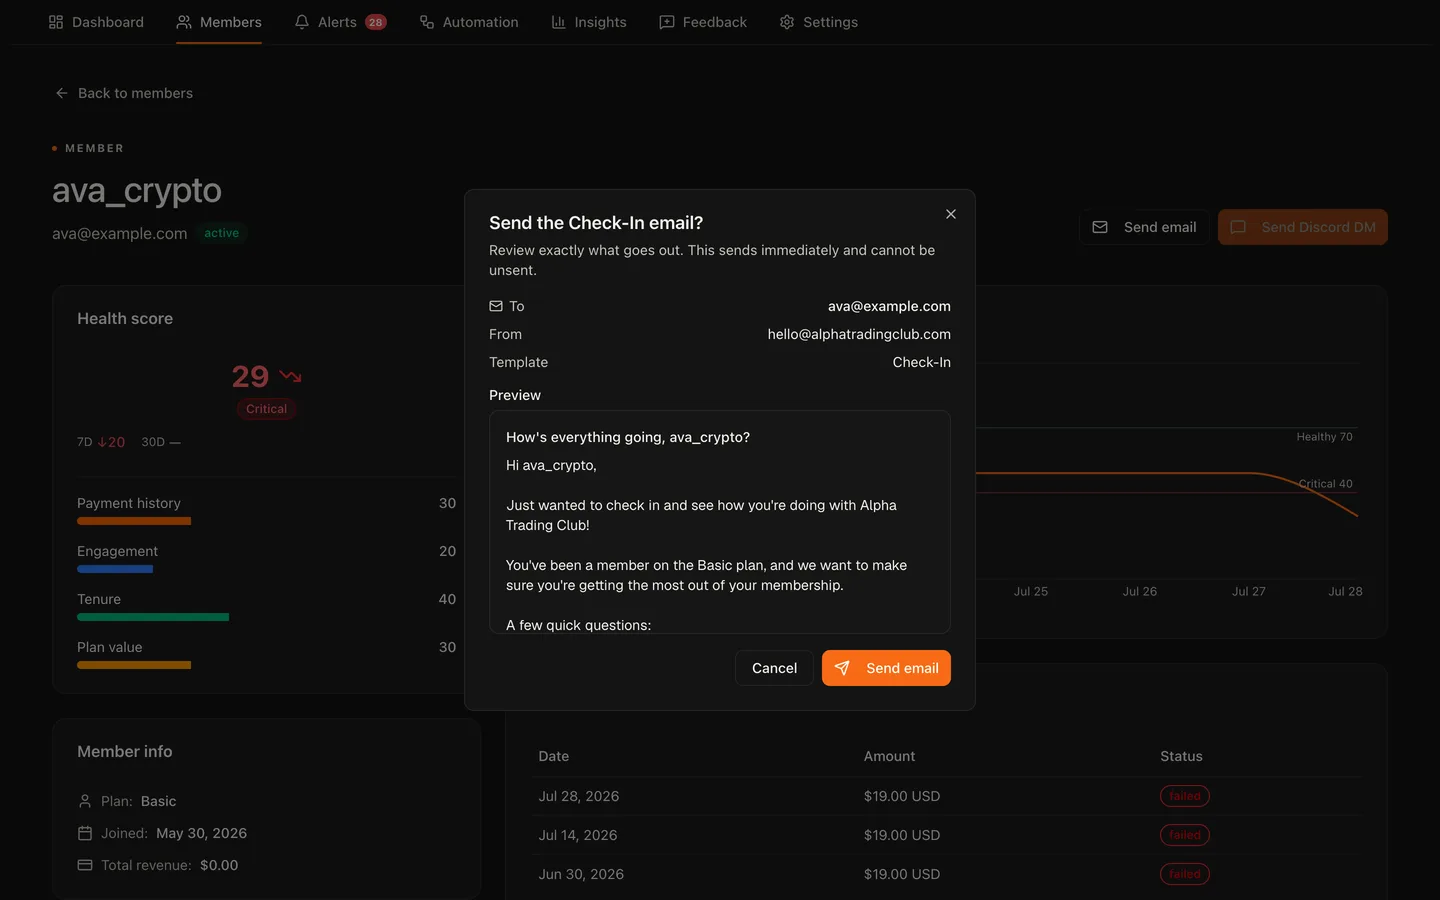Click sender address hello@alphatradingclub.com

click(859, 334)
